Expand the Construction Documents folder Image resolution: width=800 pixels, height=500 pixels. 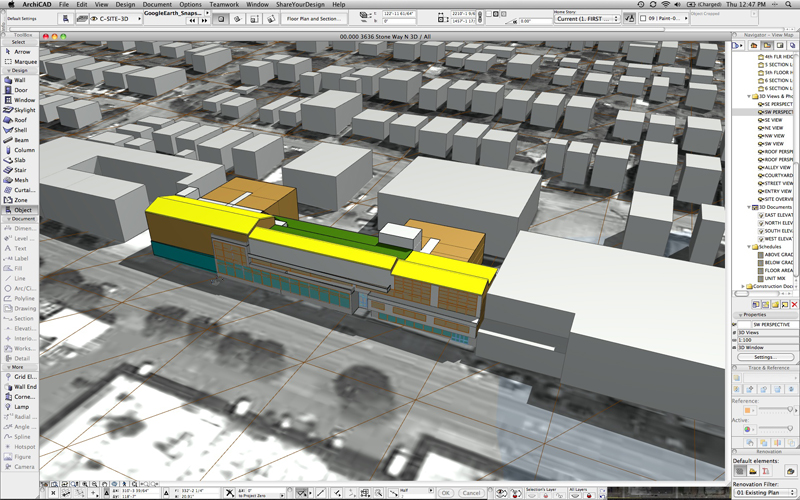tap(745, 286)
